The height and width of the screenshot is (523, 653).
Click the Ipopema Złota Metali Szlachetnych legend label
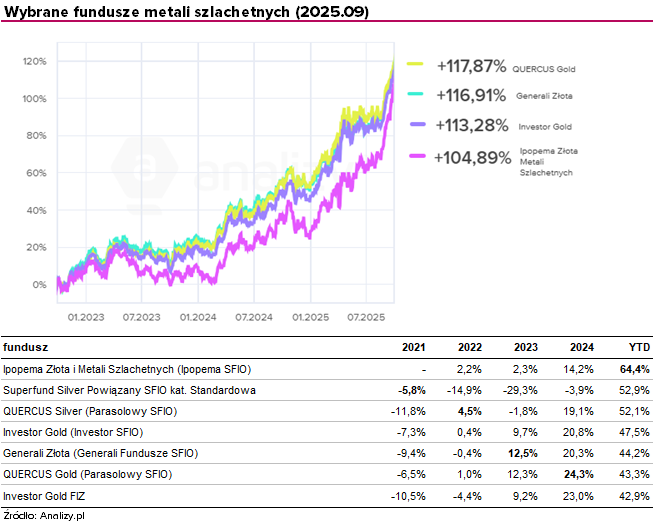[x=546, y=160]
